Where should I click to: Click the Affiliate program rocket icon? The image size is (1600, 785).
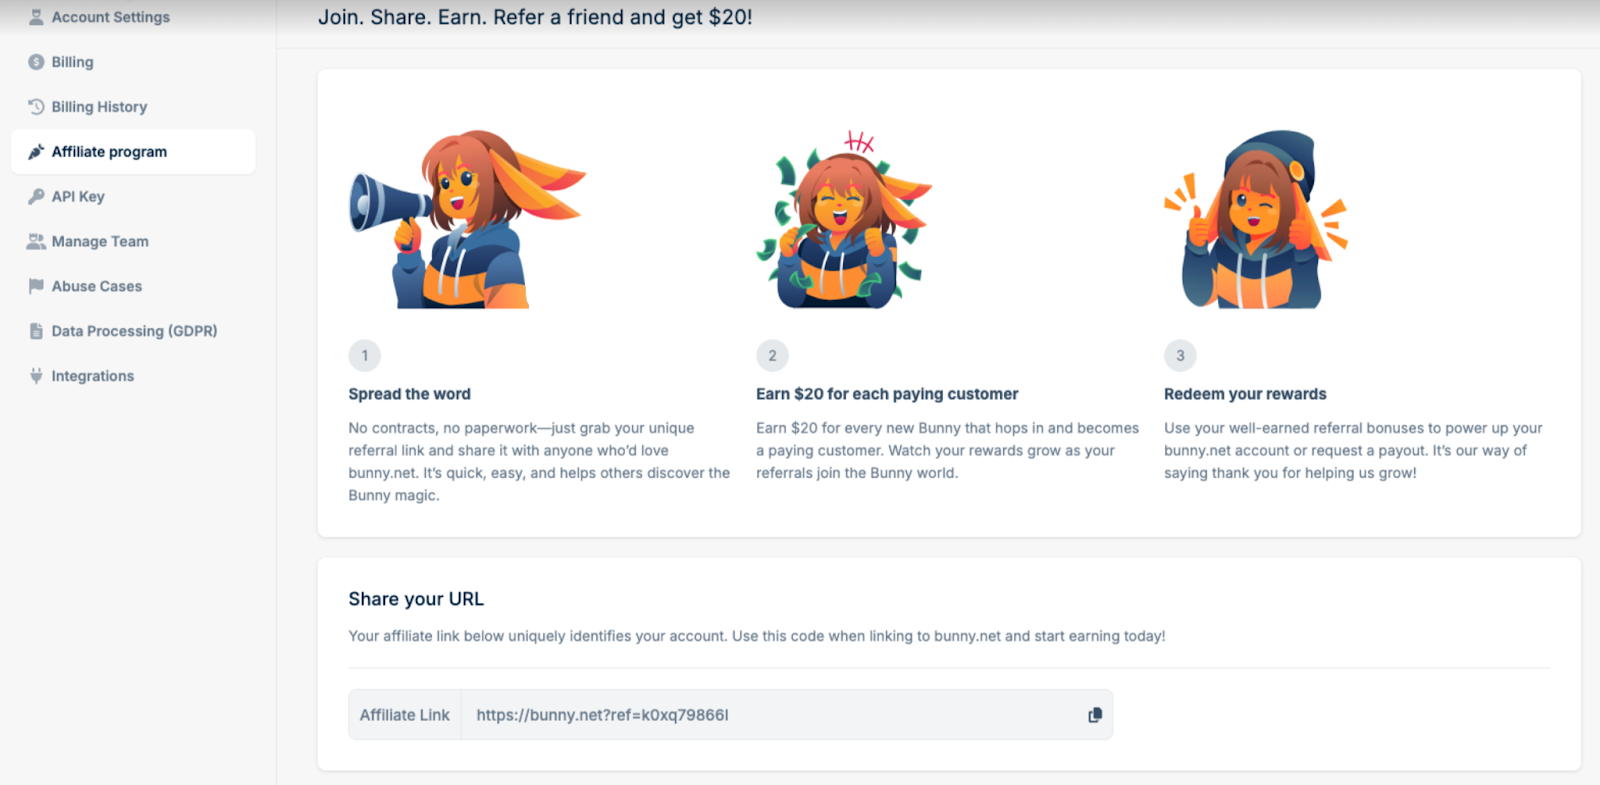(34, 151)
